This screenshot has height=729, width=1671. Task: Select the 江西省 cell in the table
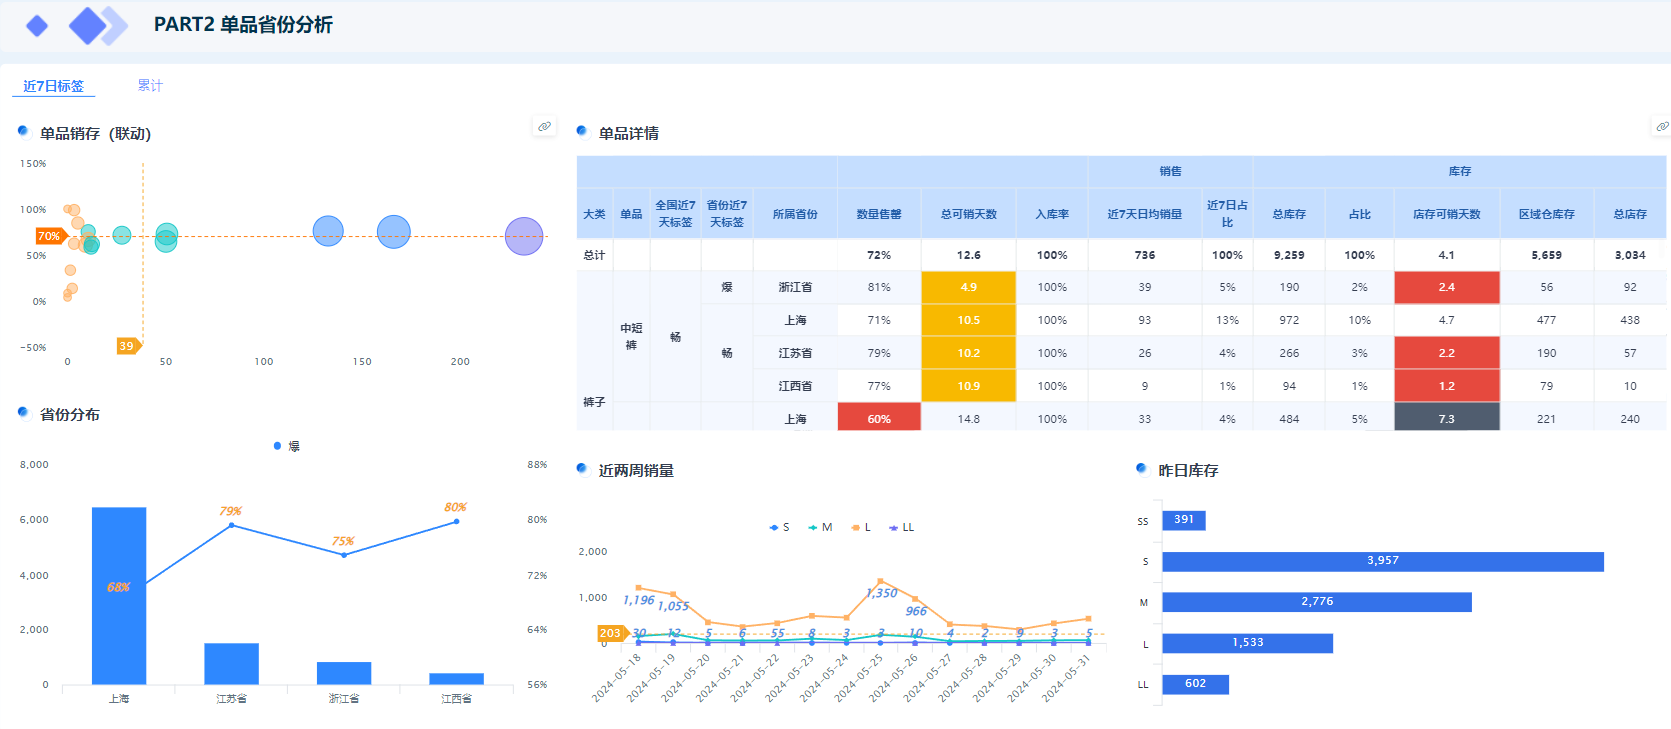[795, 386]
